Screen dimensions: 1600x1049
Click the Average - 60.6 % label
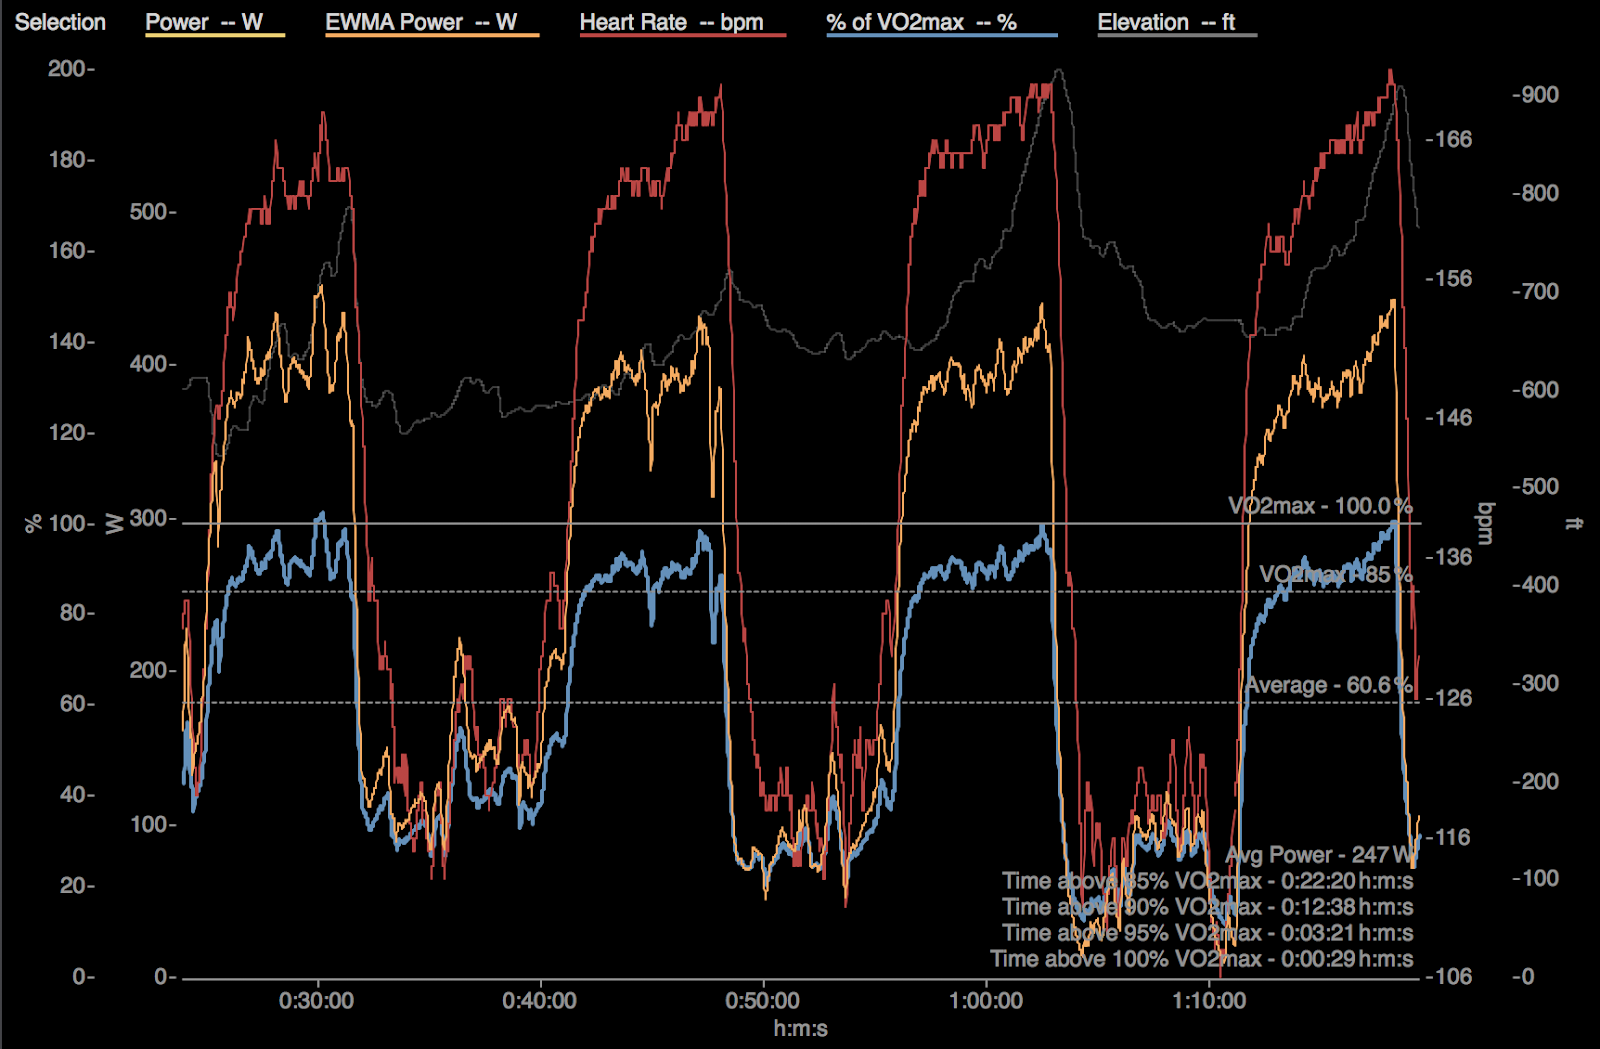click(x=1329, y=686)
